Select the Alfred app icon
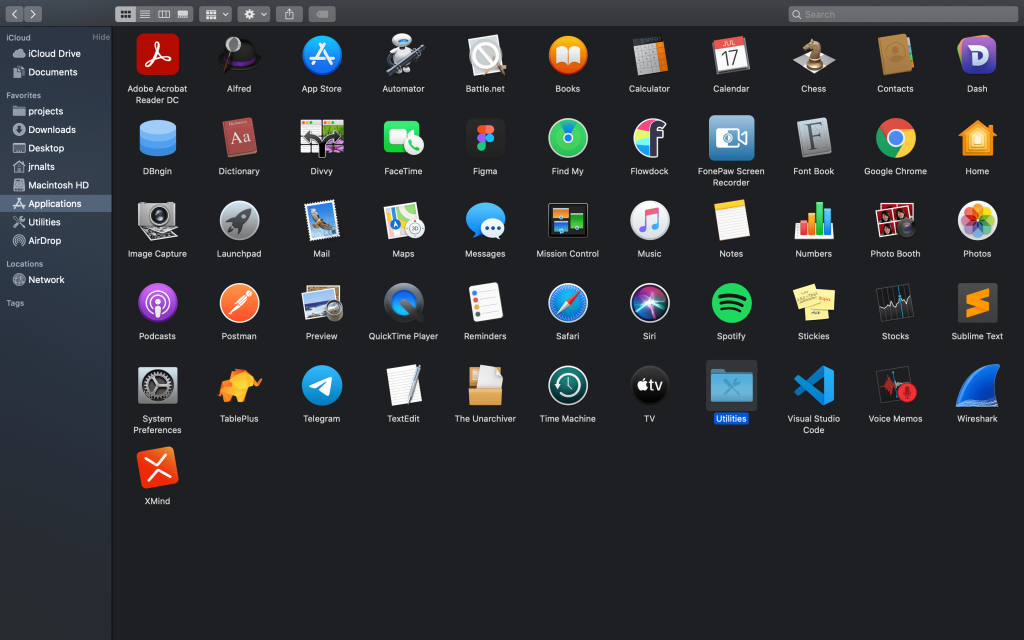Image resolution: width=1024 pixels, height=640 pixels. pos(239,56)
